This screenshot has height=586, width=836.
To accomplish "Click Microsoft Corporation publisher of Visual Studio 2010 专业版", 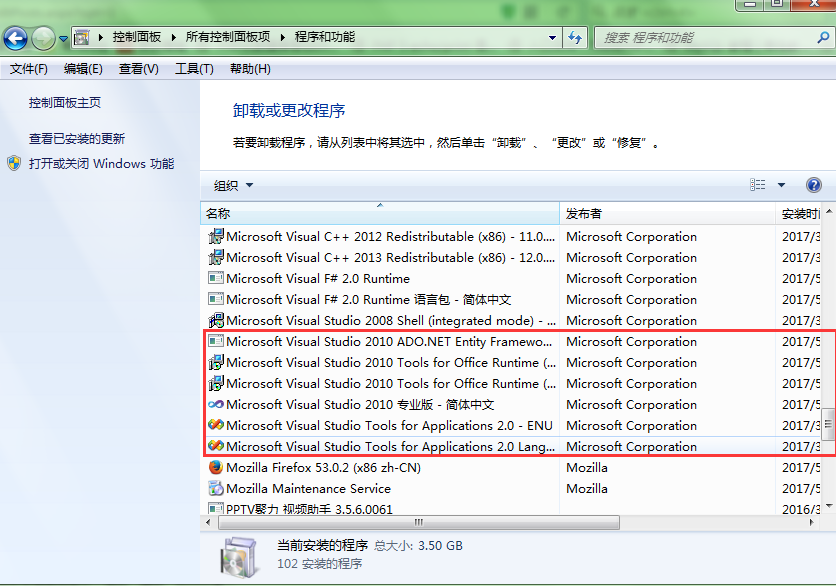I will click(x=631, y=405).
